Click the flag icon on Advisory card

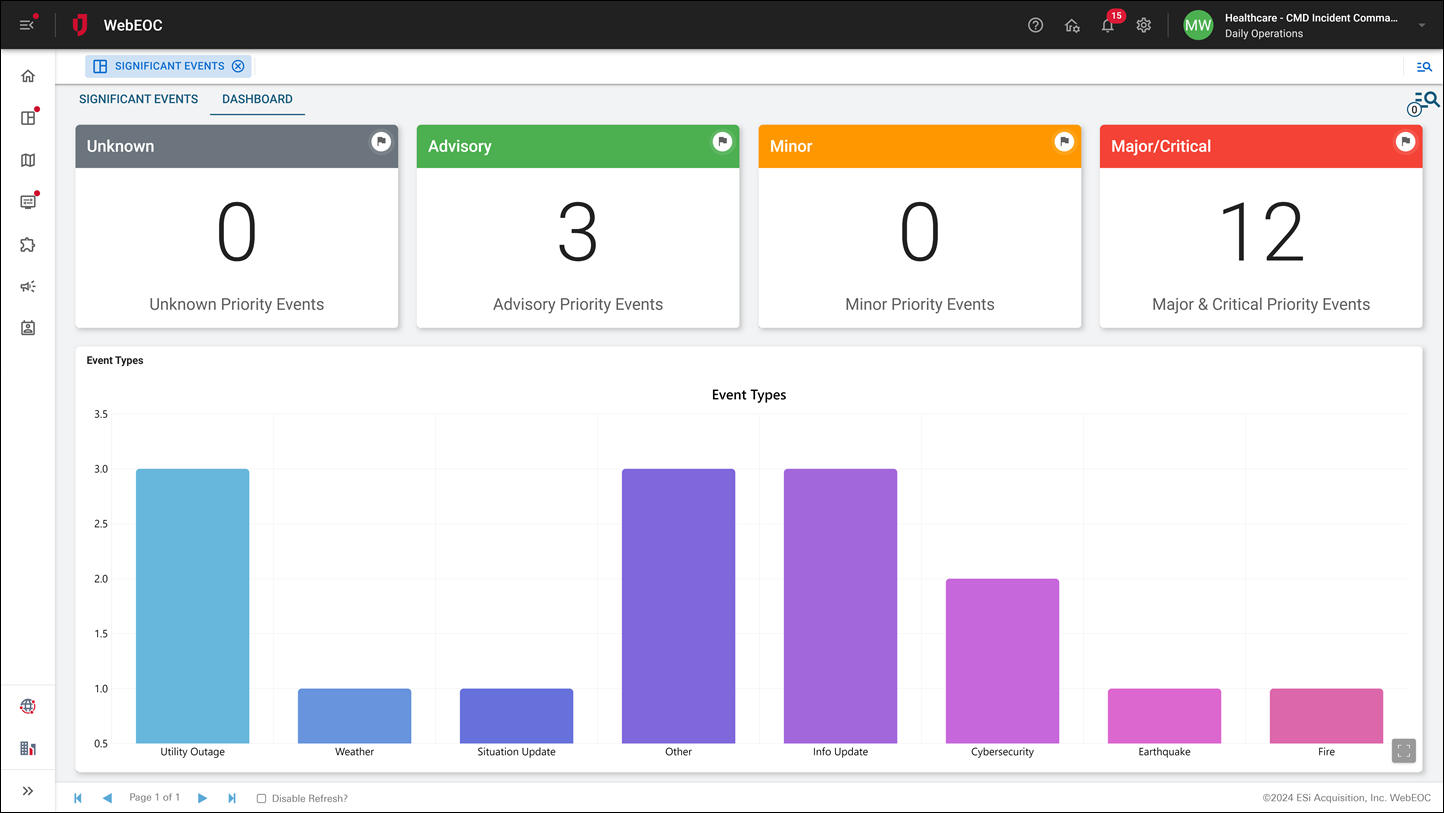[x=722, y=141]
